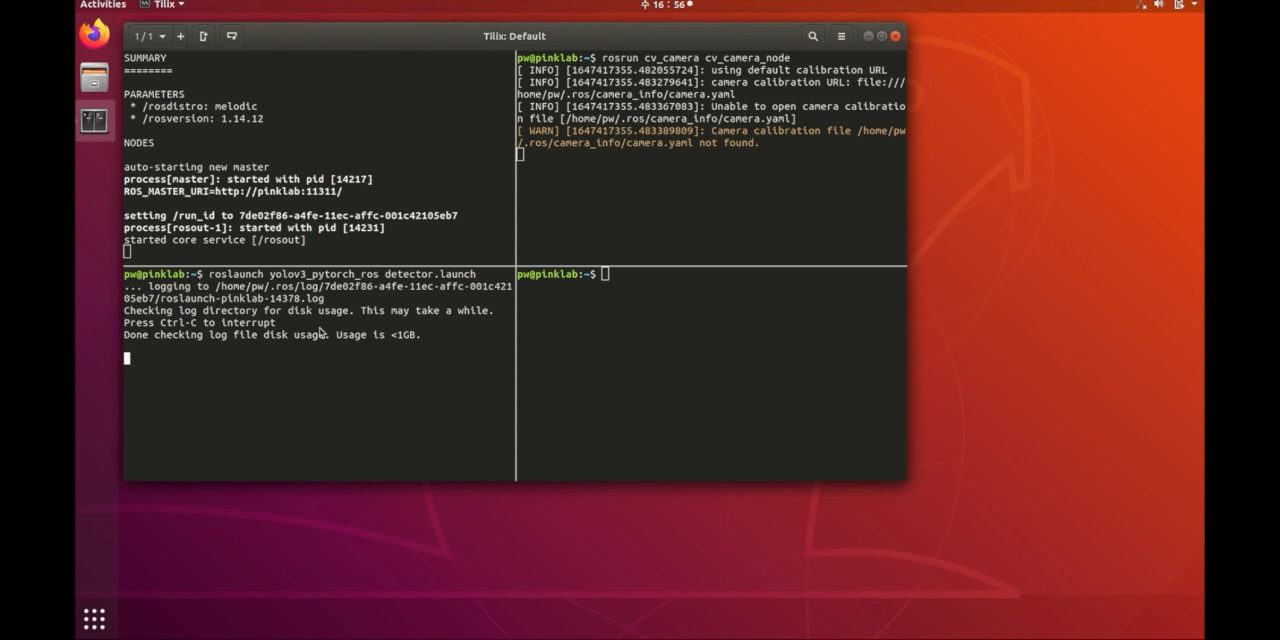Click the 'using default calibration URL' INFO line
Viewport: 1280px width, 640px height.
tap(702, 70)
